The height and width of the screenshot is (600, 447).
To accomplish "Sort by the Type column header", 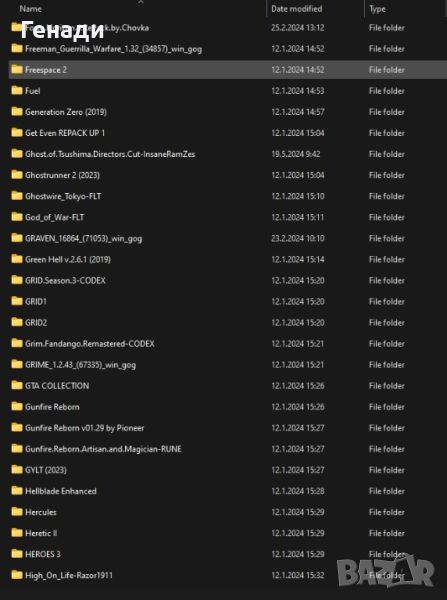I will 377,8.
